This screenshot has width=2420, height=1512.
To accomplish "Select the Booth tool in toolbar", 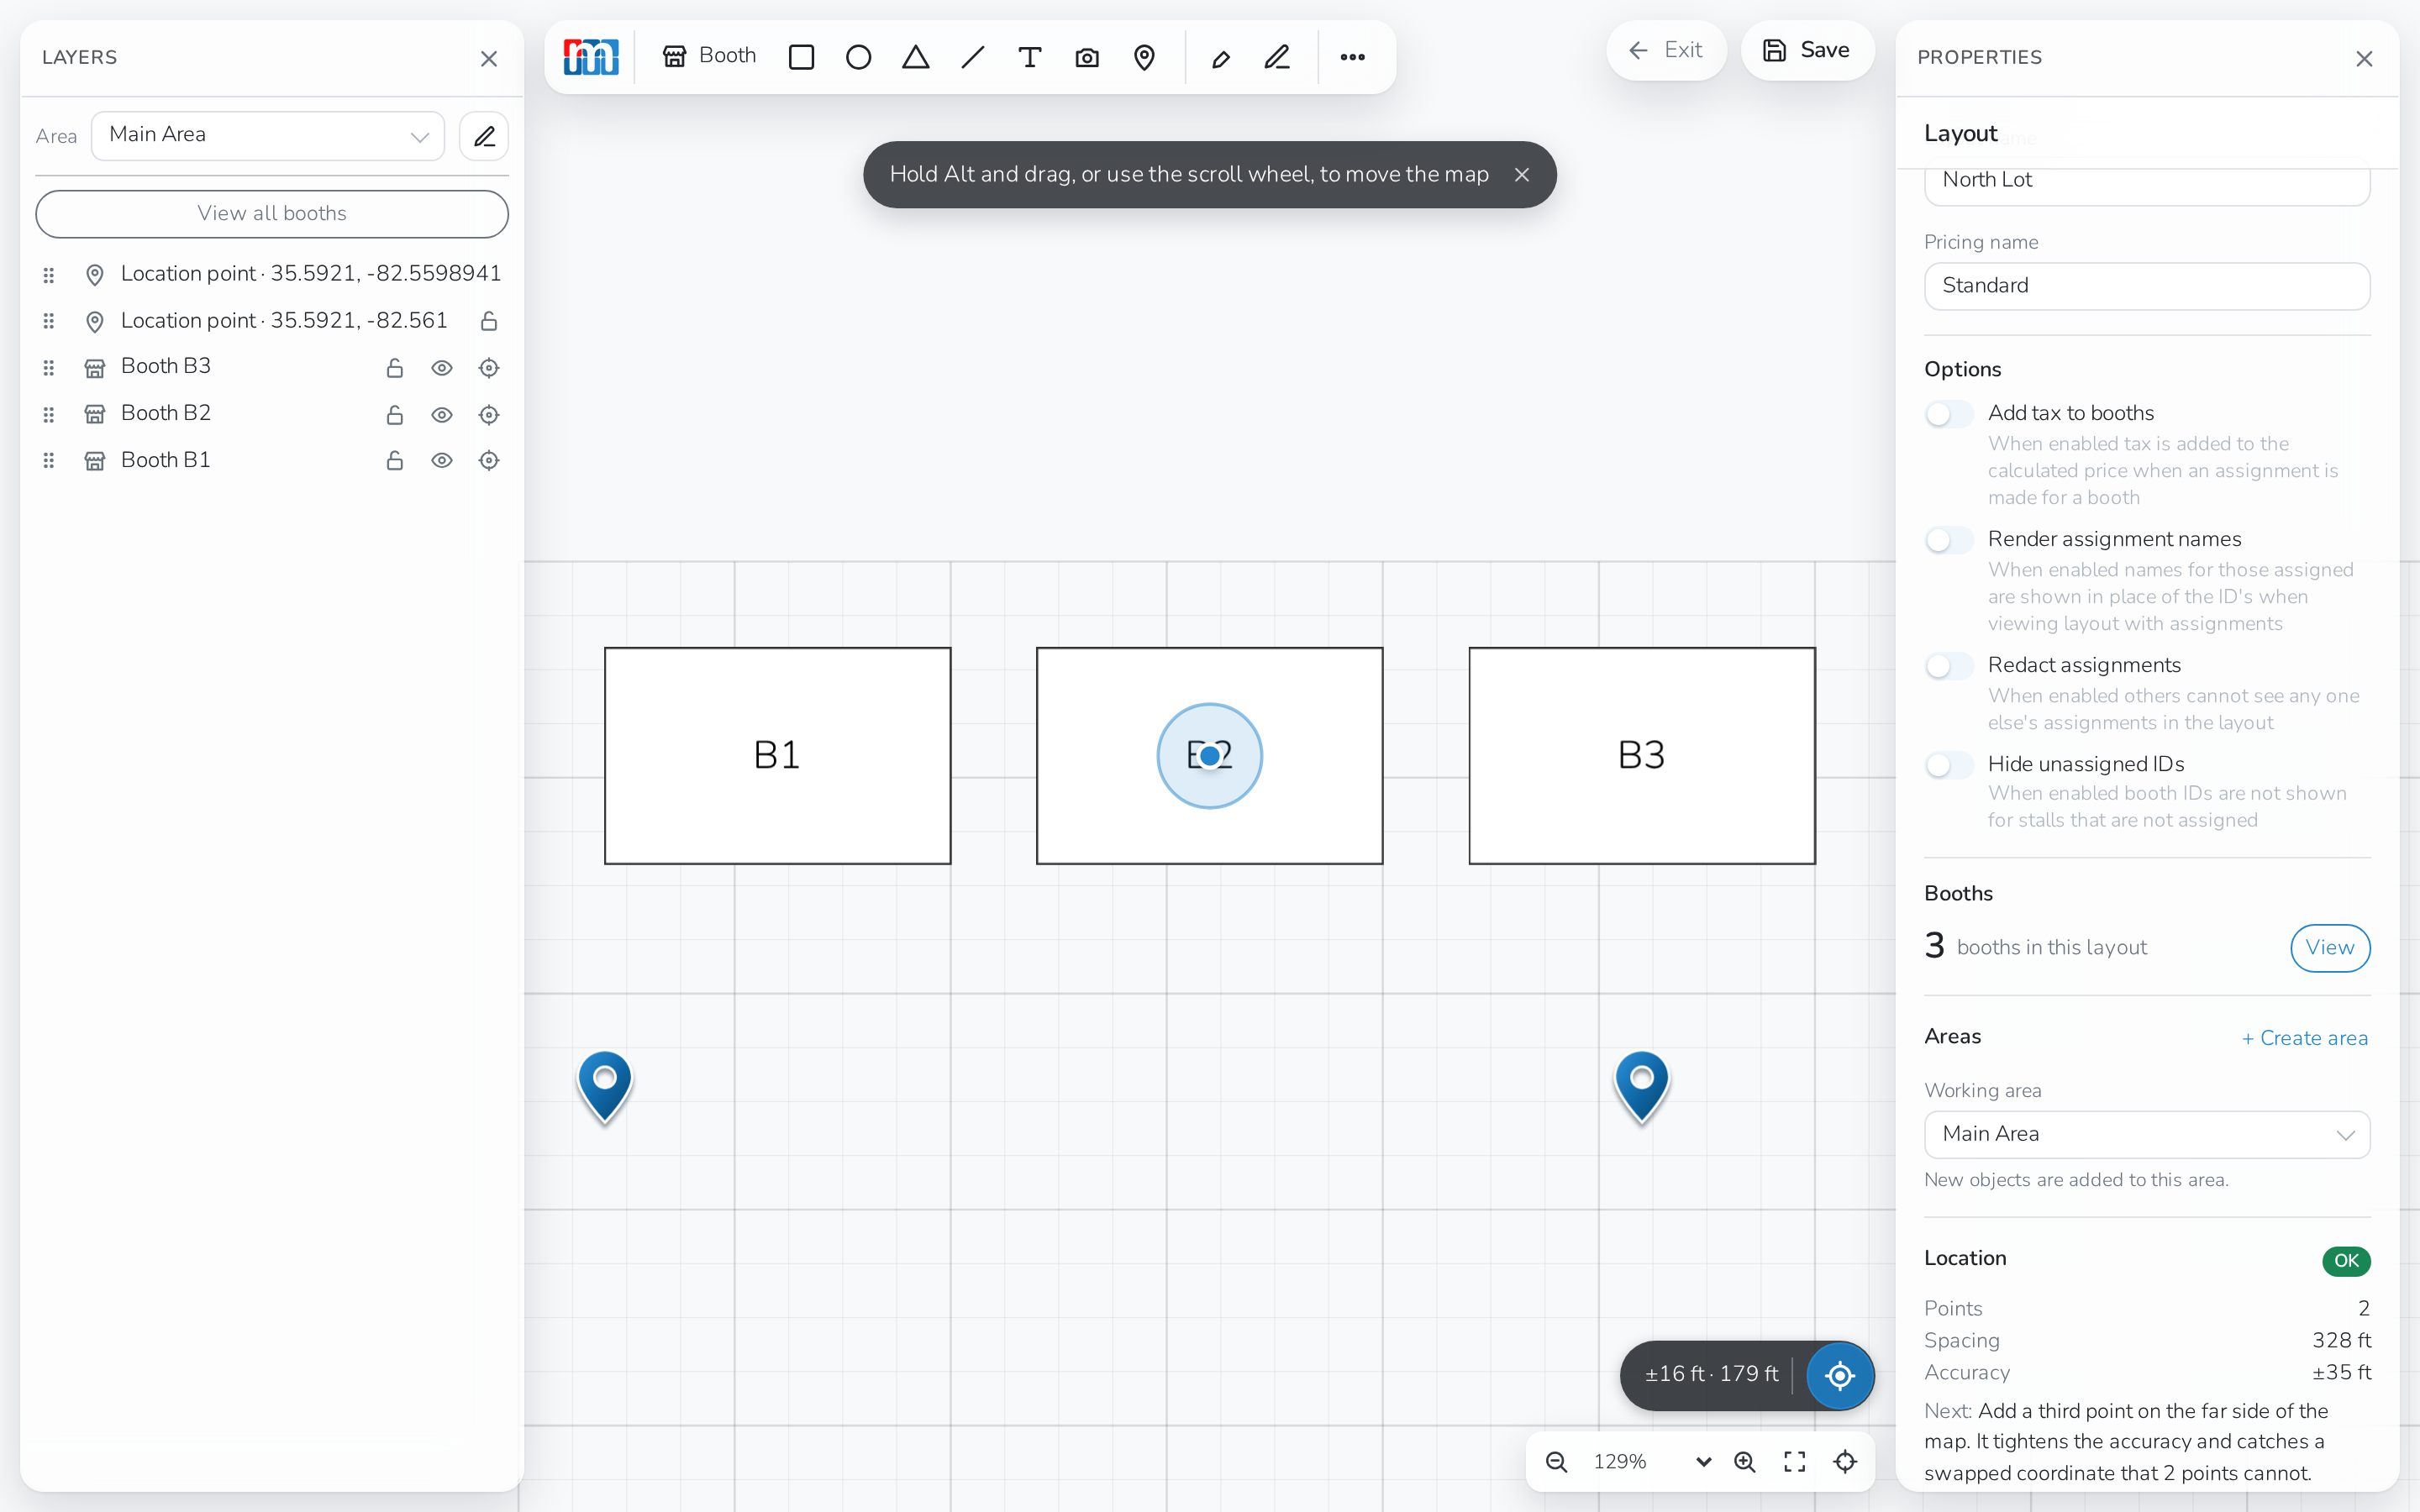I will click(x=709, y=56).
